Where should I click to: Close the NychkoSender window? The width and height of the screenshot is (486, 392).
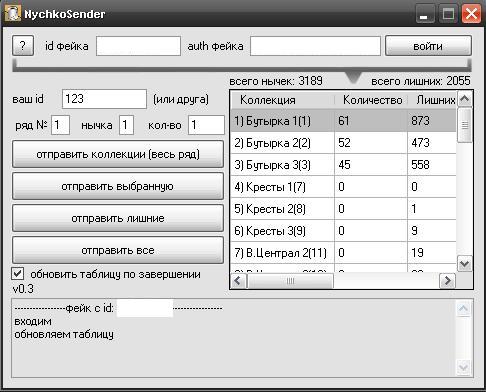click(x=471, y=14)
